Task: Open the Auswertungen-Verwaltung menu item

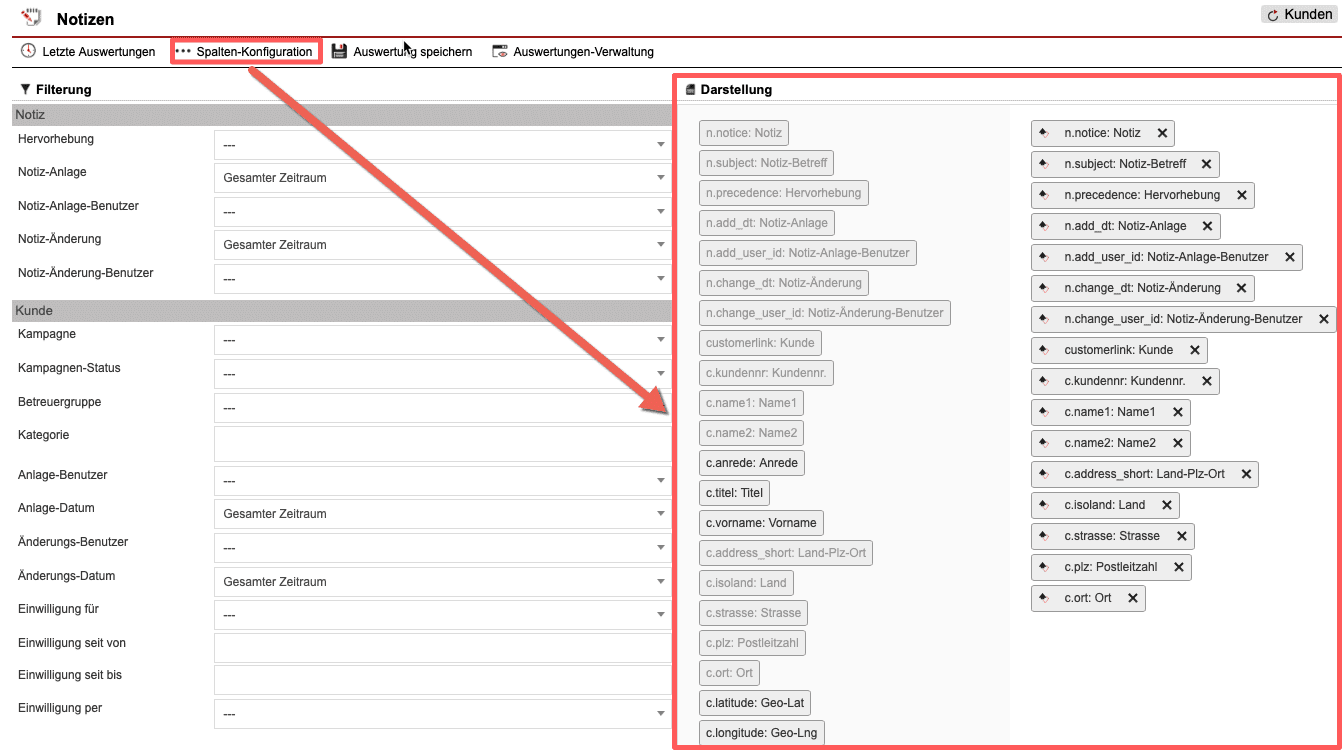Action: point(583,51)
